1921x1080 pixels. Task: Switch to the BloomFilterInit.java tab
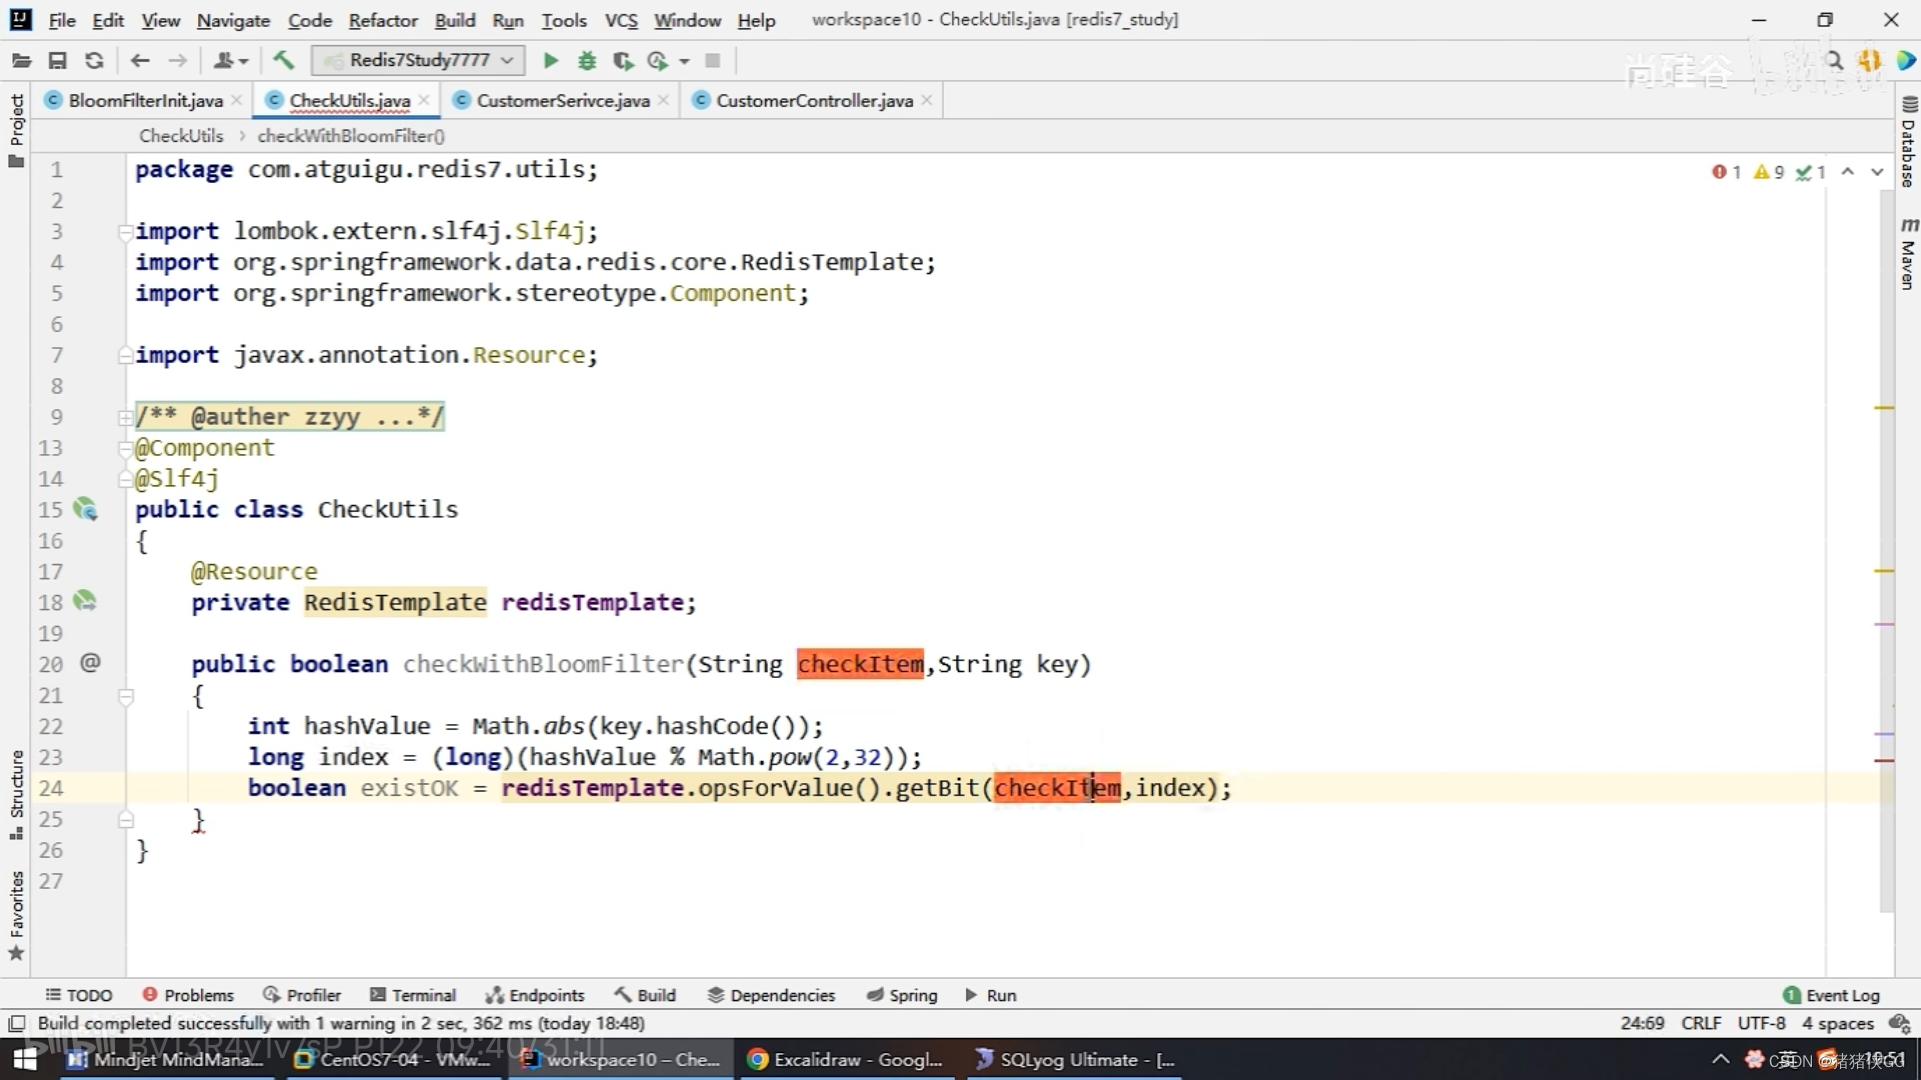(145, 100)
